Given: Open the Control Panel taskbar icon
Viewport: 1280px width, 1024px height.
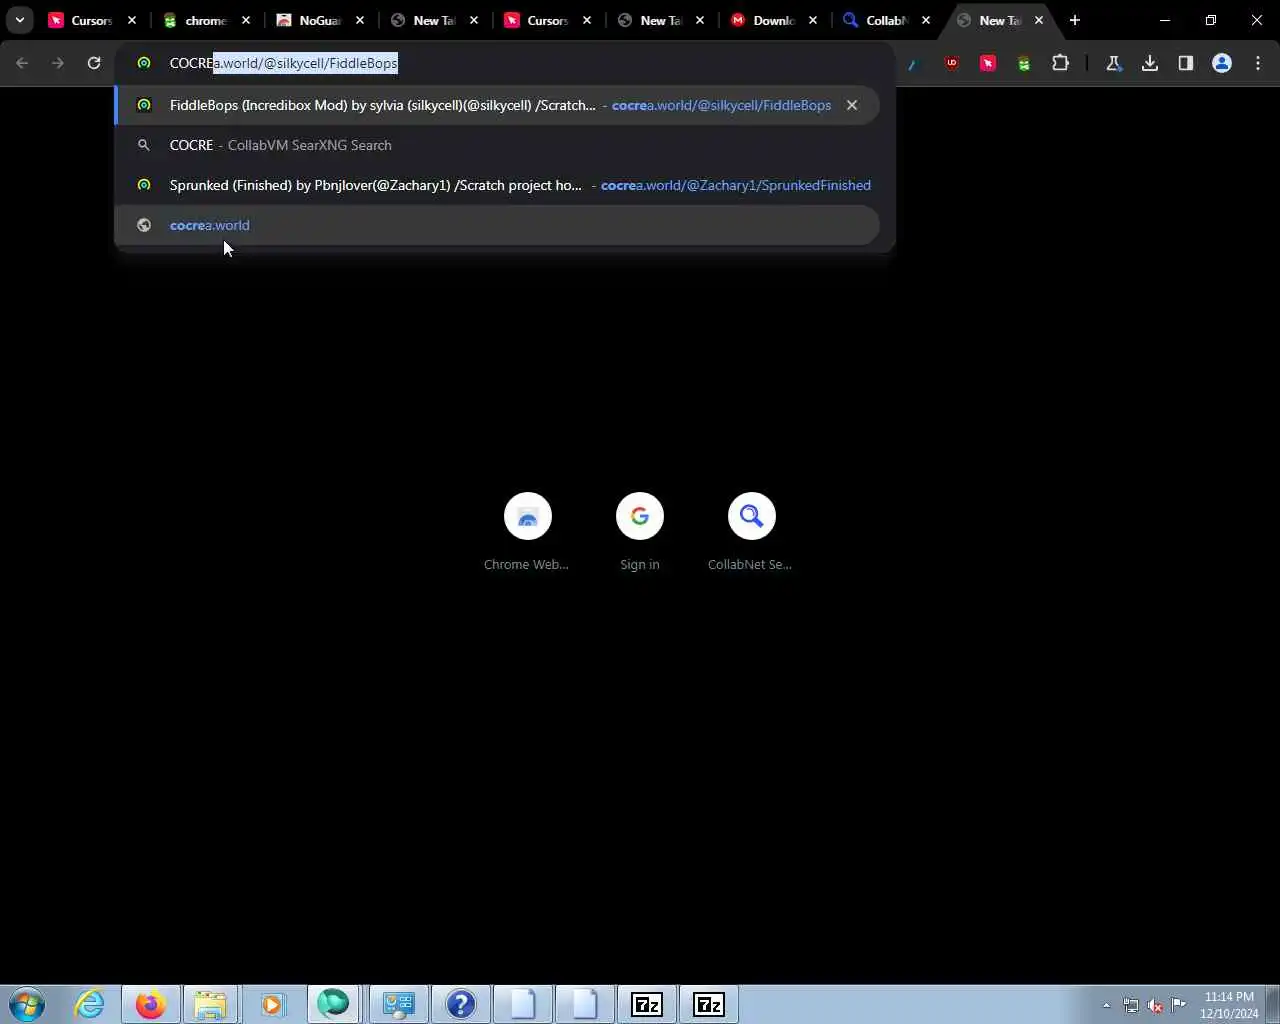Looking at the screenshot, I should coord(399,1004).
